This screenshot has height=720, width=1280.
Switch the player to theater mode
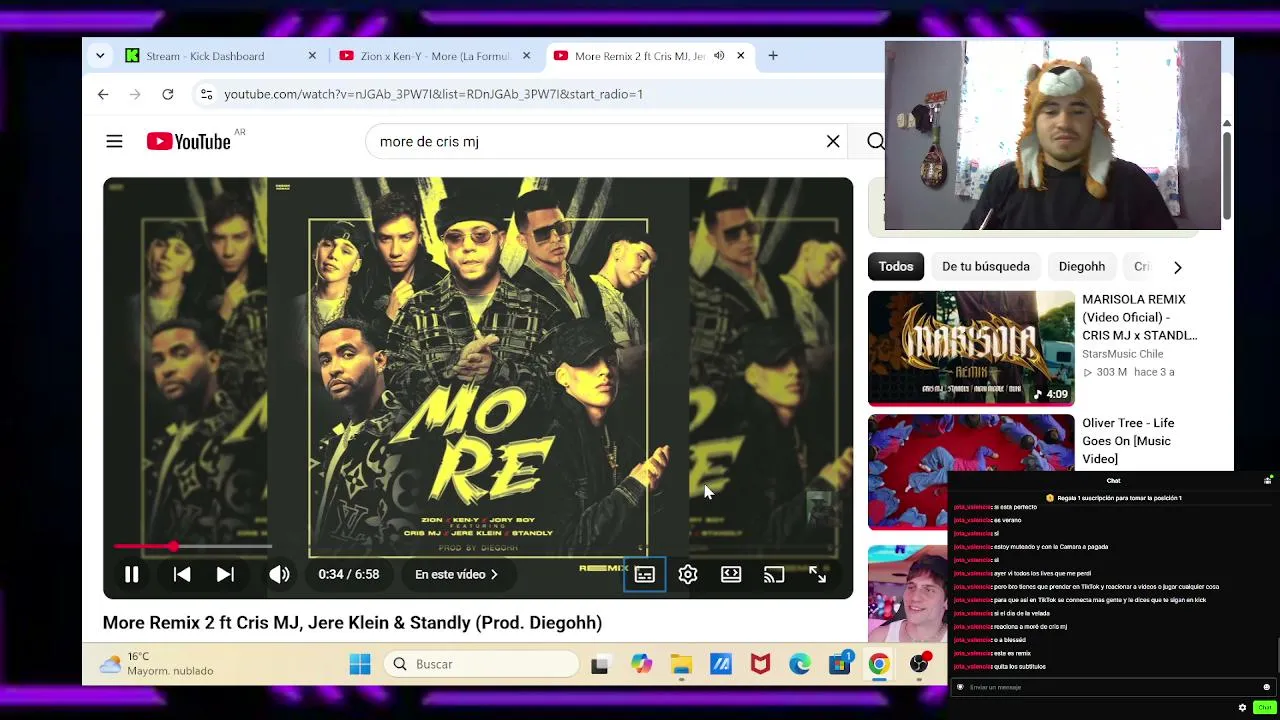[x=731, y=575]
